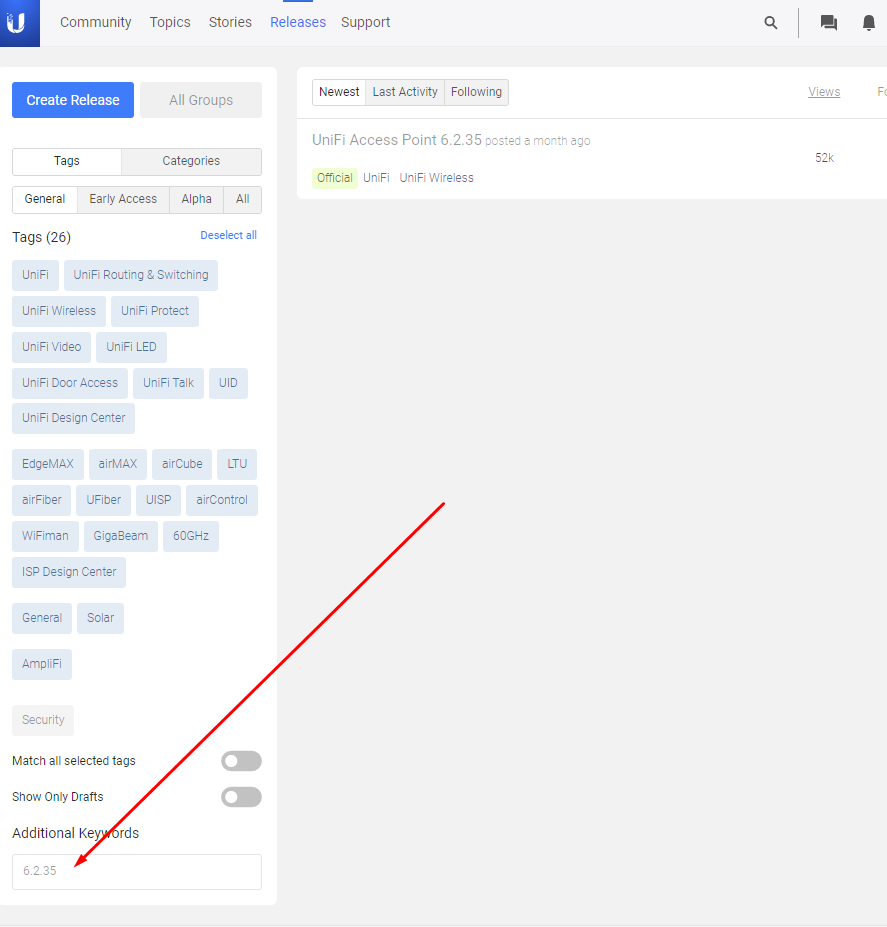The width and height of the screenshot is (887, 927).
Task: Open the Releases menu item
Action: pos(298,22)
